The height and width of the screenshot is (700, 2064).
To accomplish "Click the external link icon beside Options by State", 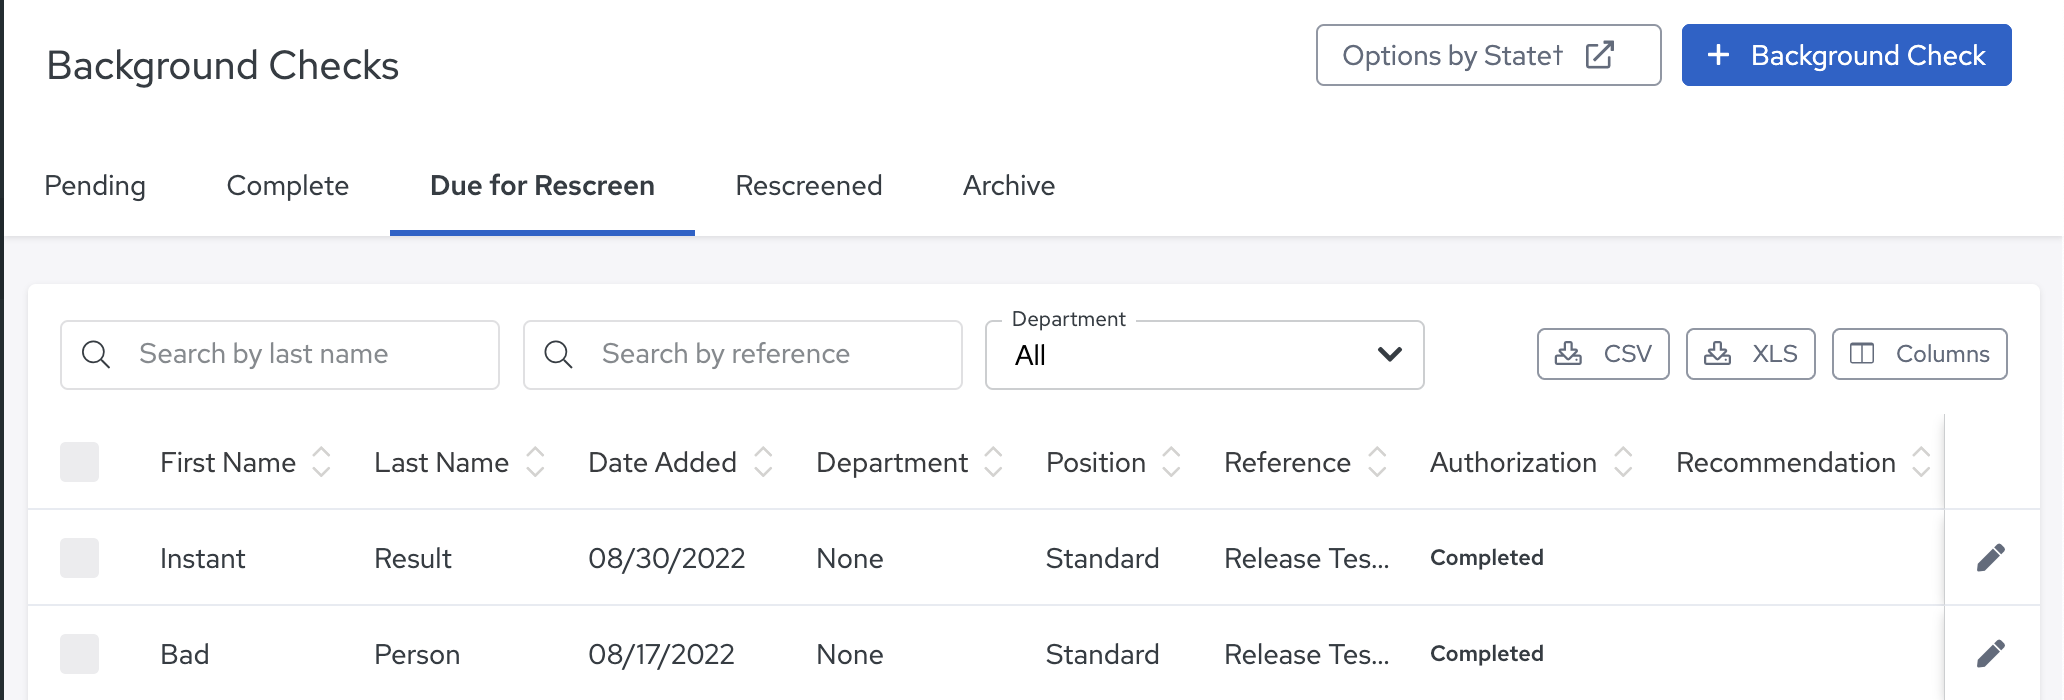I will pyautogui.click(x=1599, y=55).
